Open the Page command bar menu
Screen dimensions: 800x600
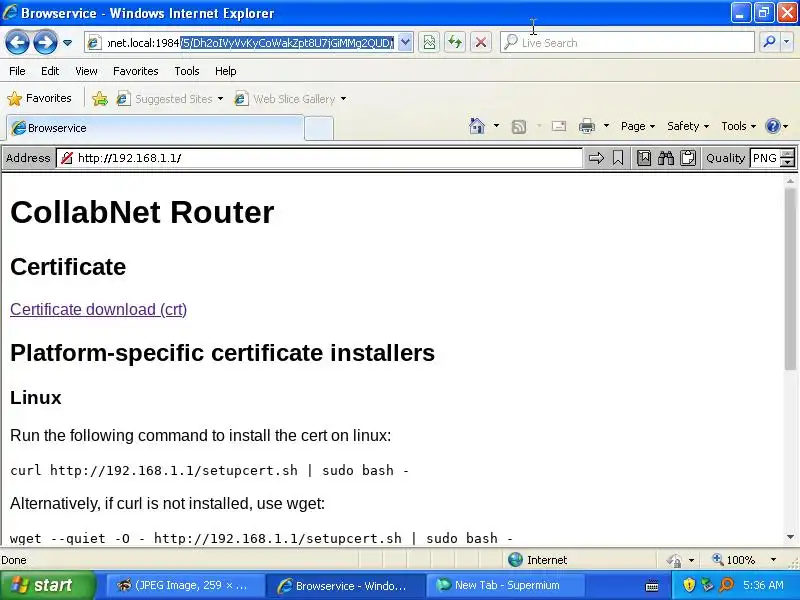pyautogui.click(x=638, y=126)
